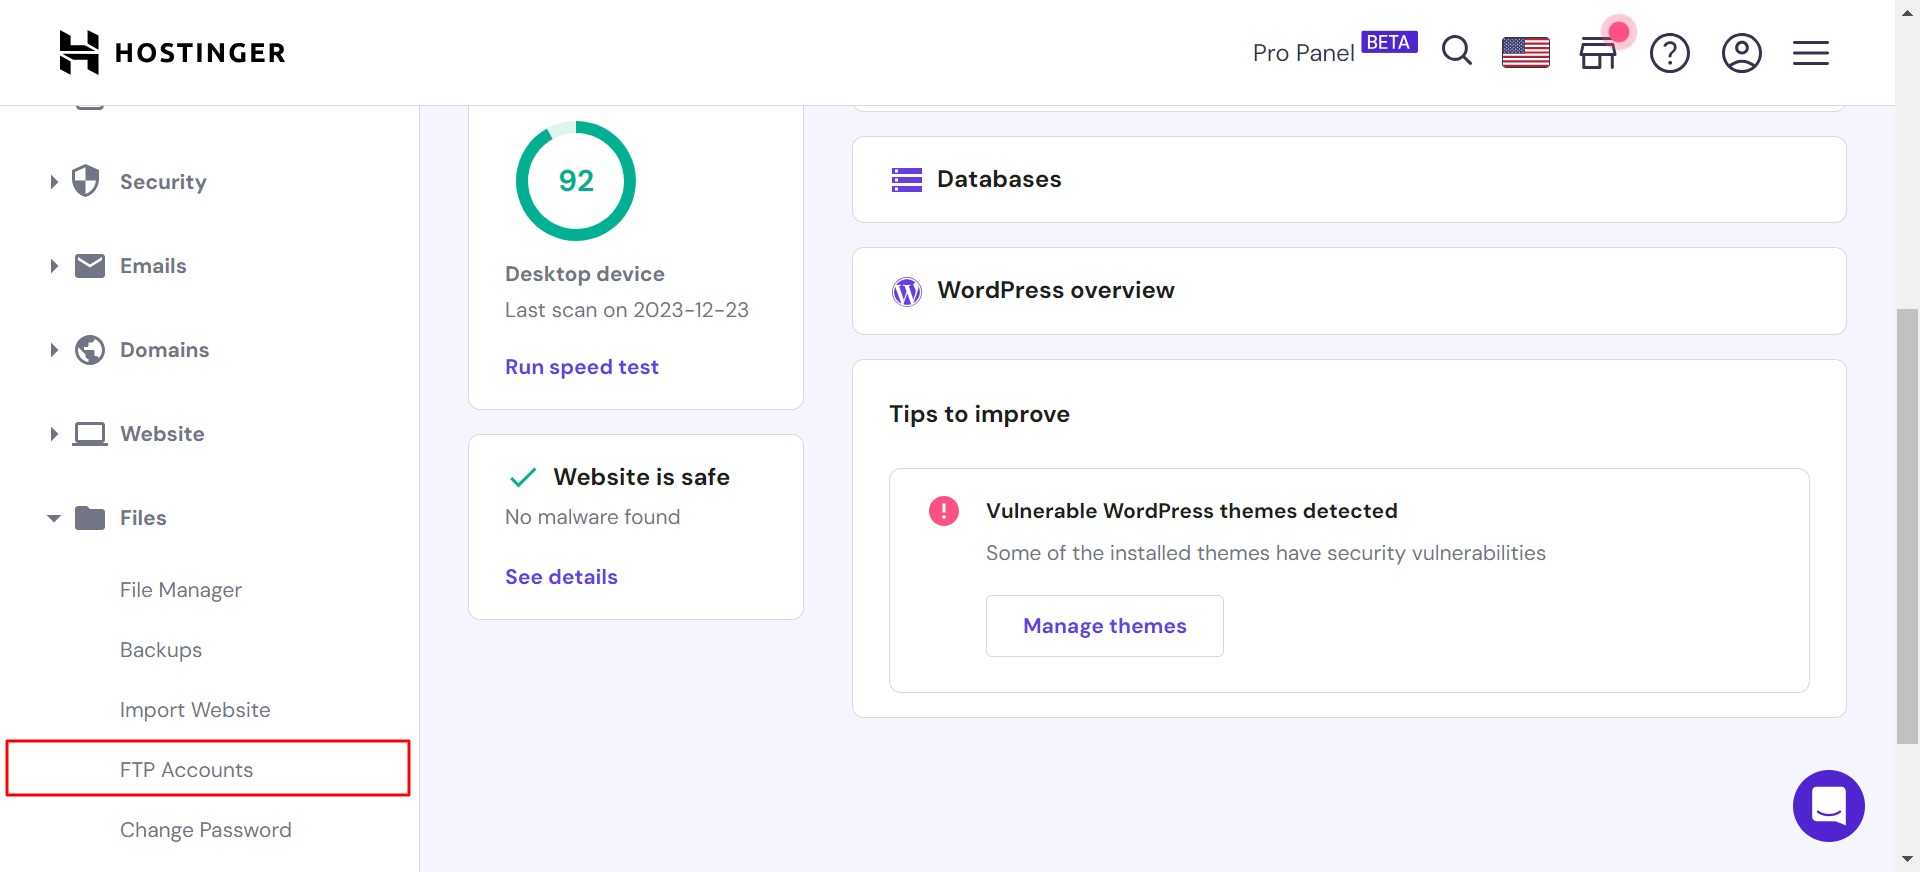Open the WordPress overview card
Screen dimensions: 1920x872
pyautogui.click(x=1349, y=291)
